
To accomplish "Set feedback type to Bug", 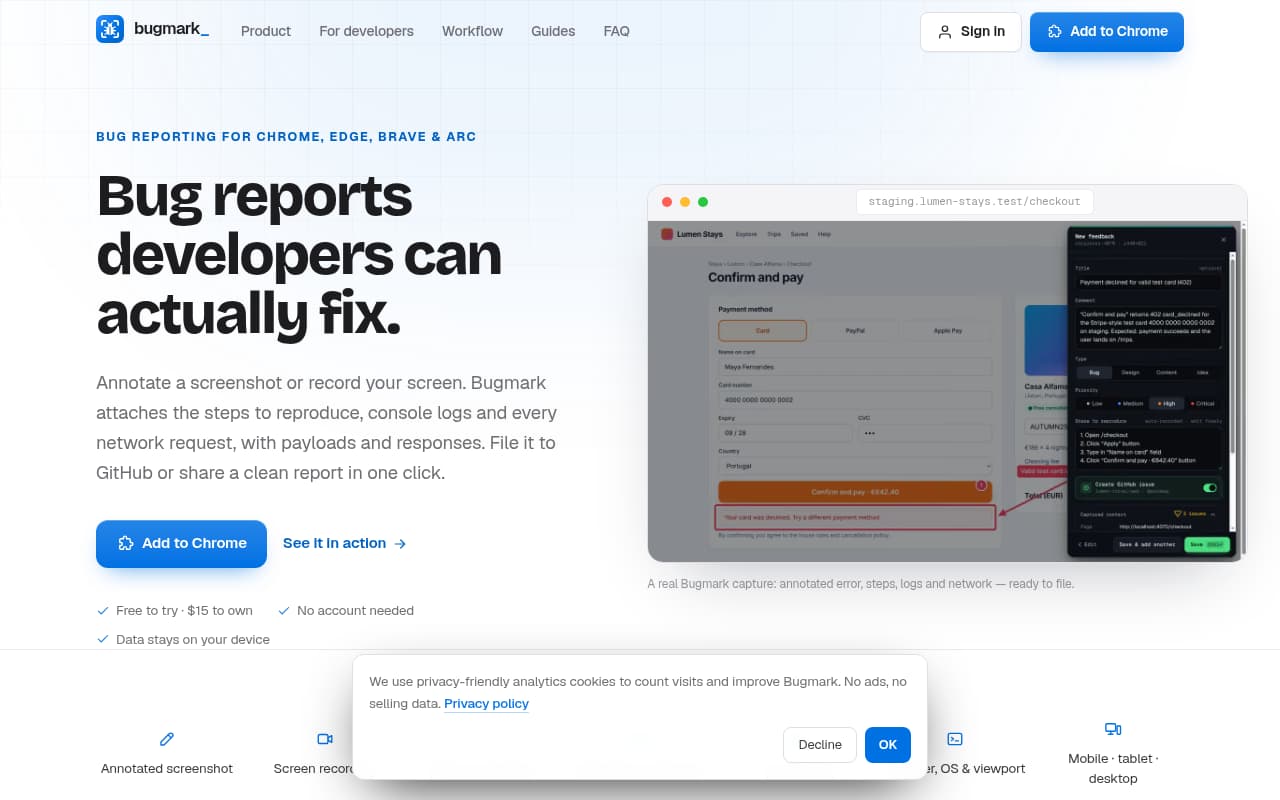I will pyautogui.click(x=1094, y=372).
